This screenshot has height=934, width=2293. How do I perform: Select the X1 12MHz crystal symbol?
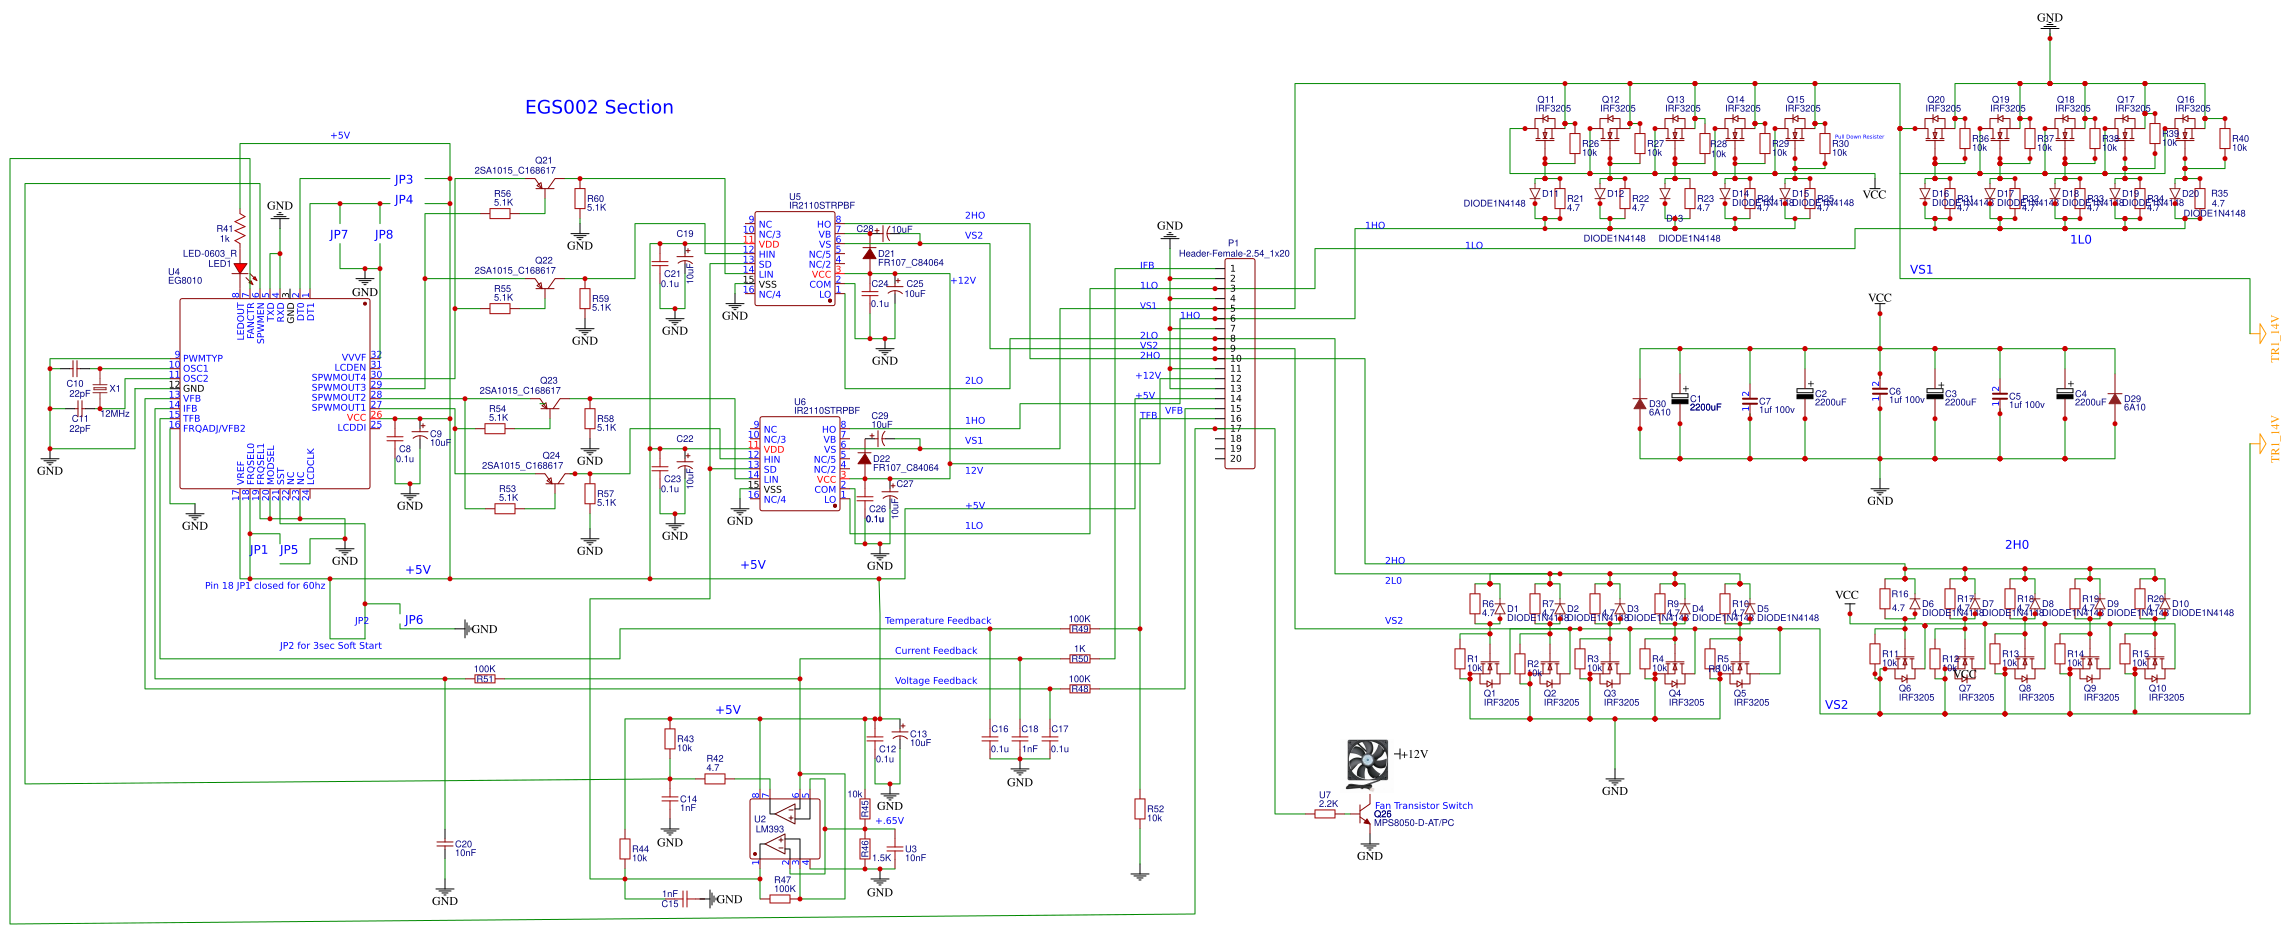pos(99,388)
